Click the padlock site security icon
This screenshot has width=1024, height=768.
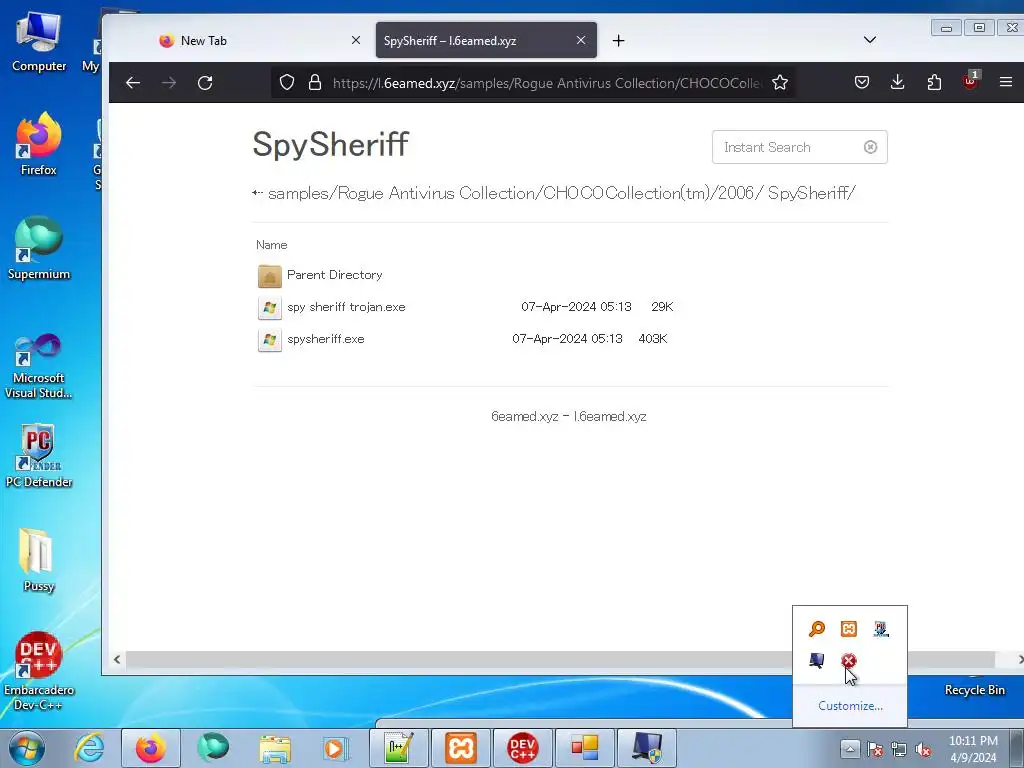(315, 82)
